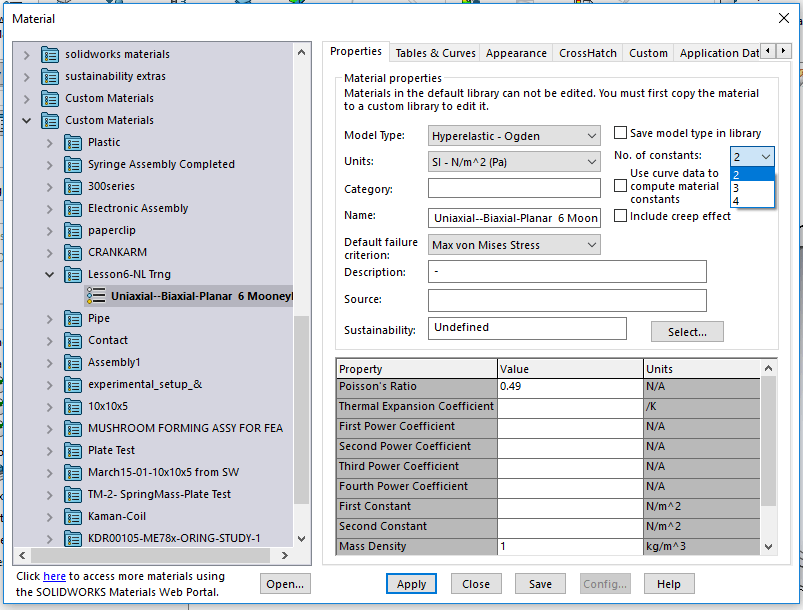
Task: Click the Plate Test folder icon
Action: (x=73, y=451)
